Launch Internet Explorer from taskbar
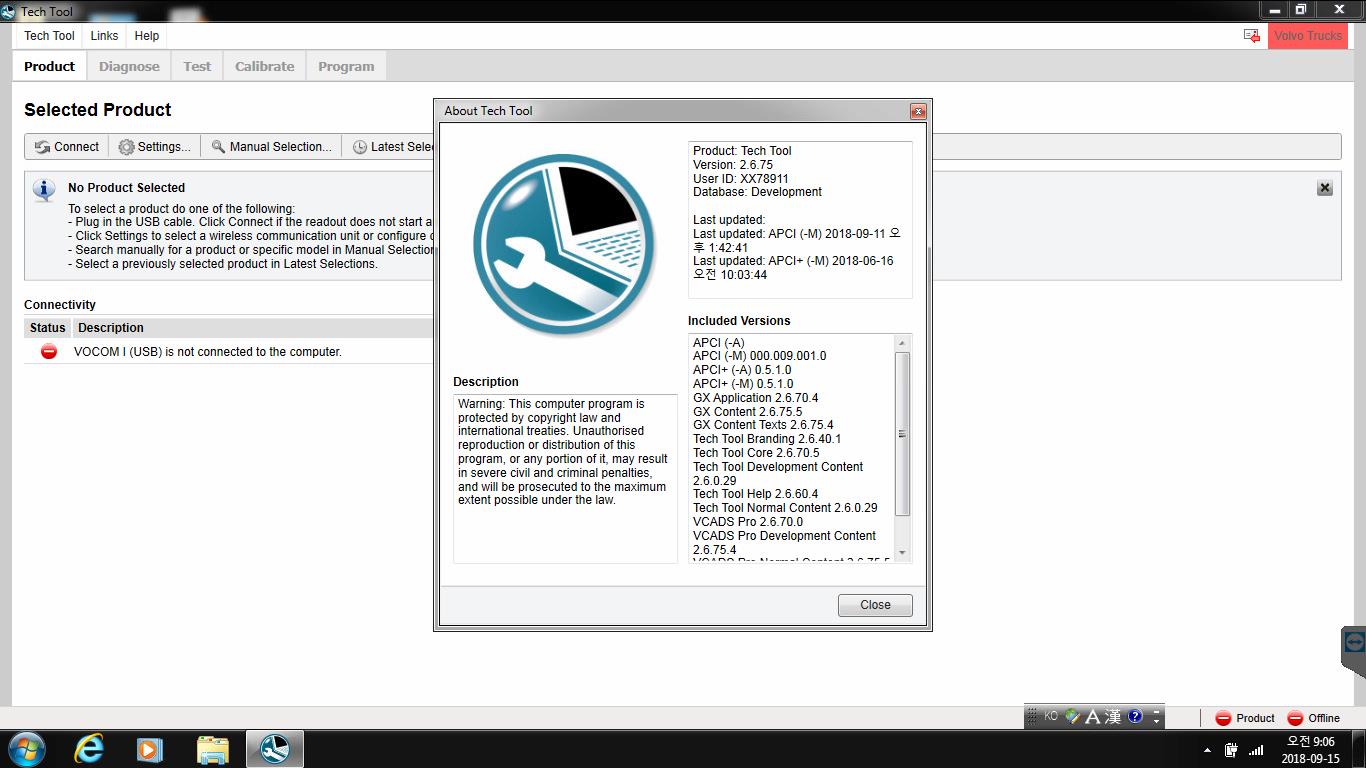The image size is (1366, 768). coord(89,748)
